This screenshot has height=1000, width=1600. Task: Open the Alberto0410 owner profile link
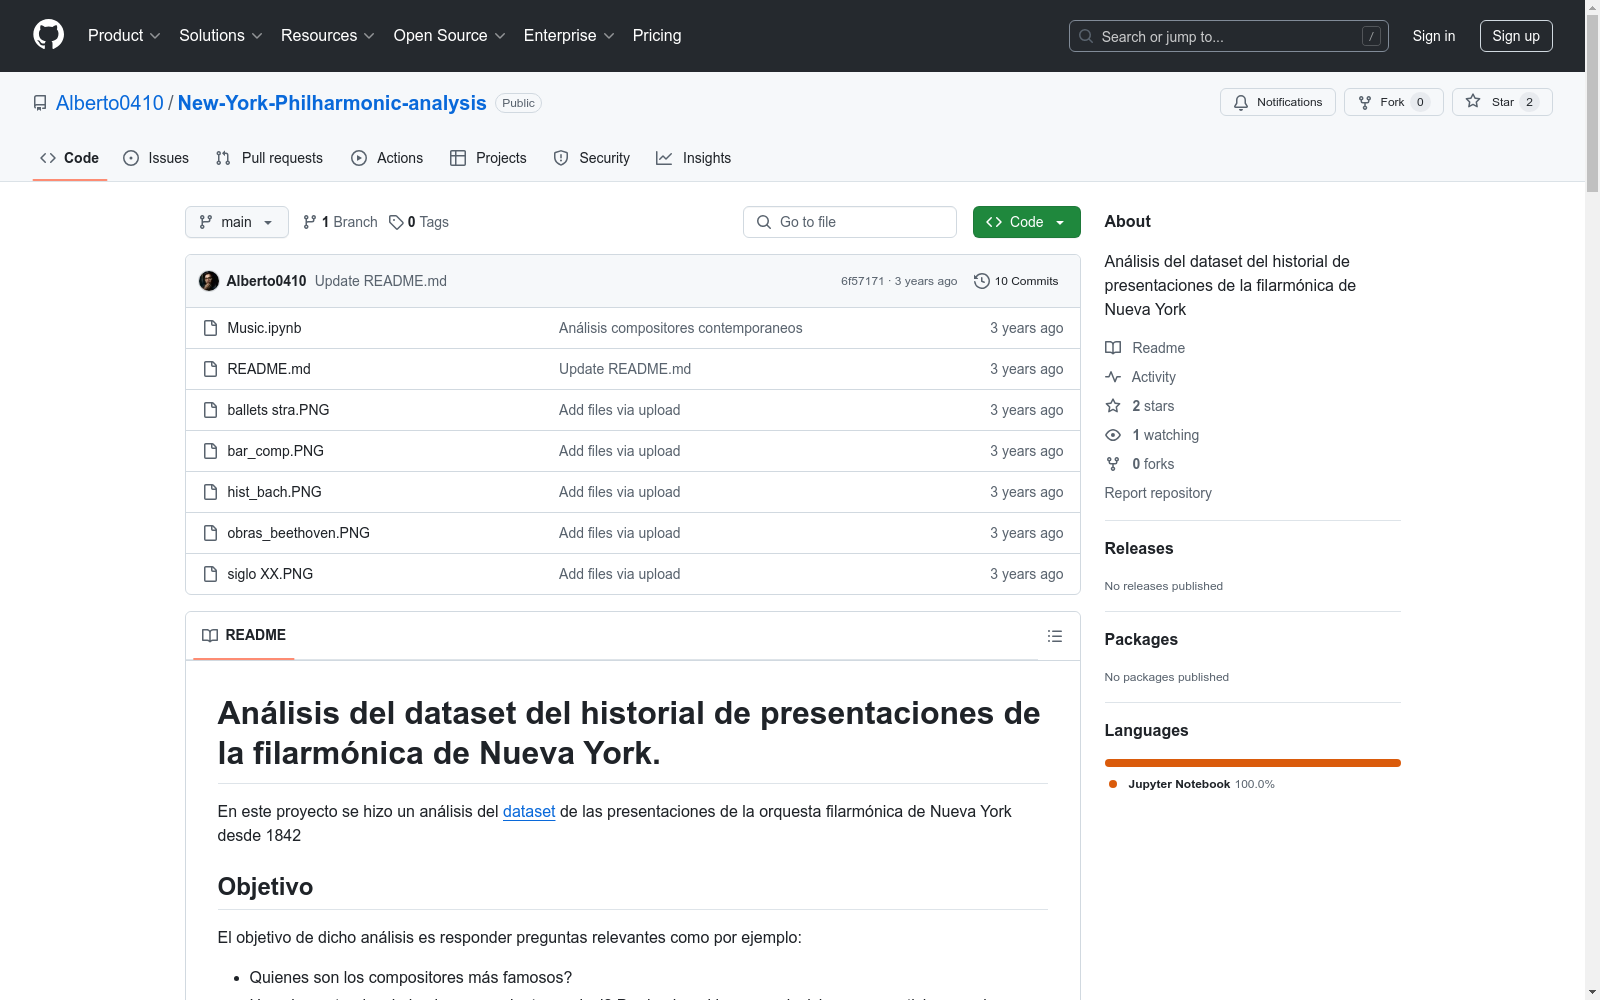click(x=110, y=103)
